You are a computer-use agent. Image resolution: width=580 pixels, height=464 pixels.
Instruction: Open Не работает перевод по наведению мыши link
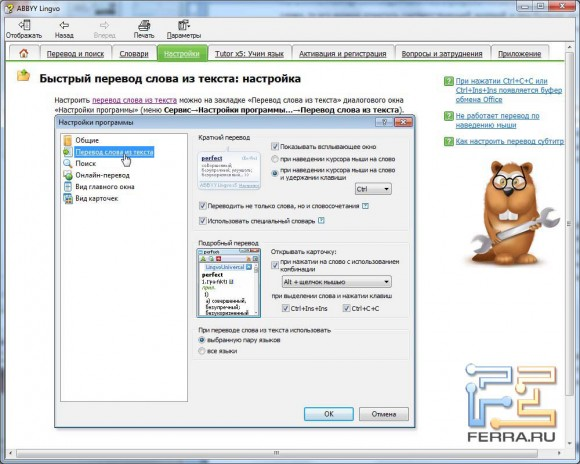pyautogui.click(x=498, y=120)
